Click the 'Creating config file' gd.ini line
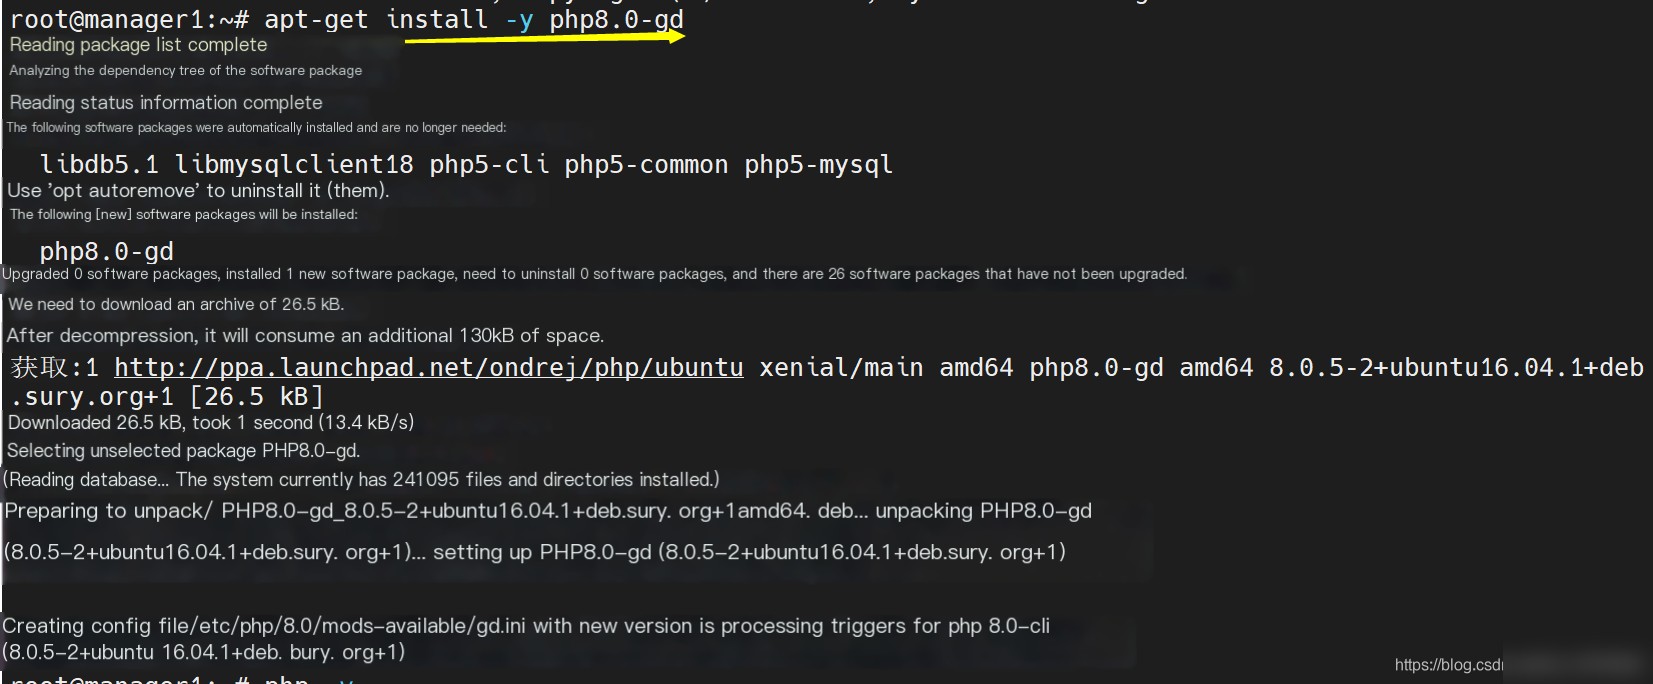1653x684 pixels. click(526, 626)
